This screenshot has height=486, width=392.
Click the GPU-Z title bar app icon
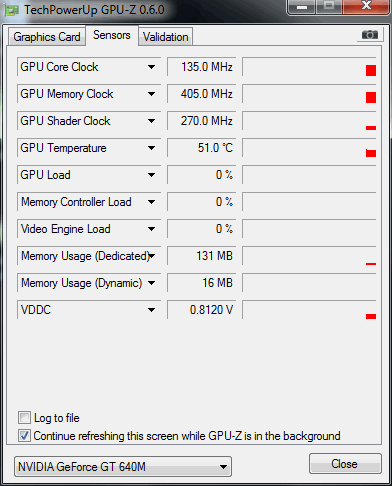pos(12,10)
